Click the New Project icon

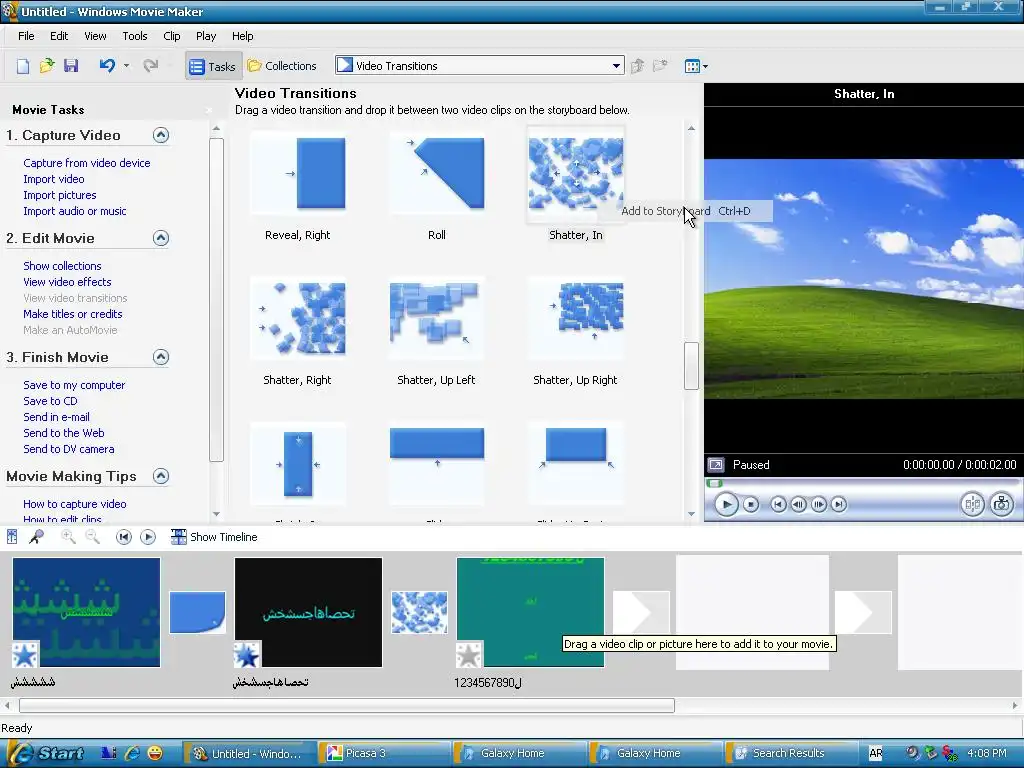coord(23,66)
